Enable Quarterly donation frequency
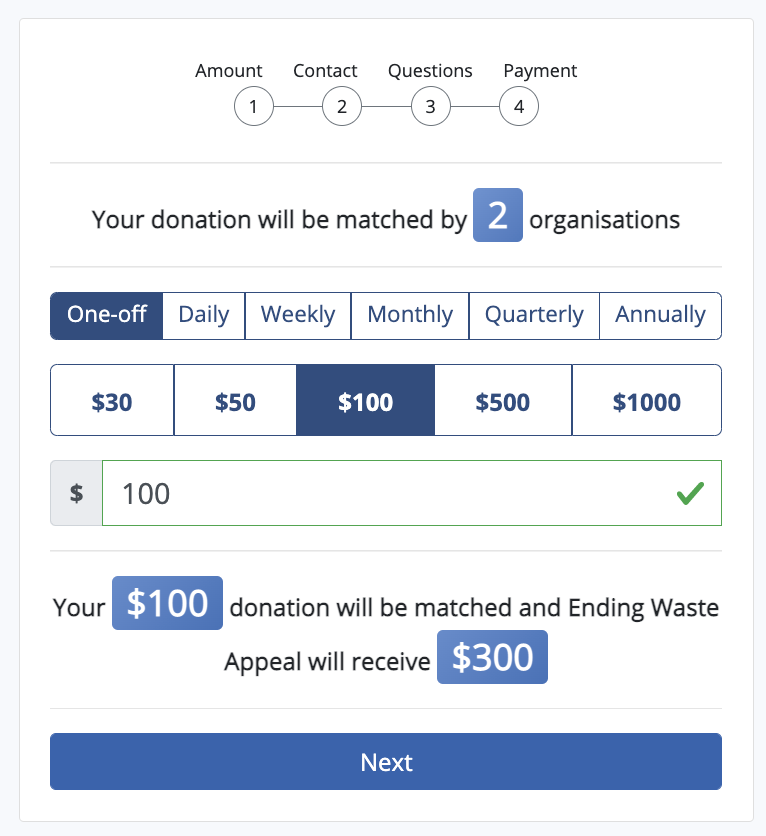Viewport: 766px width, 836px height. (533, 315)
